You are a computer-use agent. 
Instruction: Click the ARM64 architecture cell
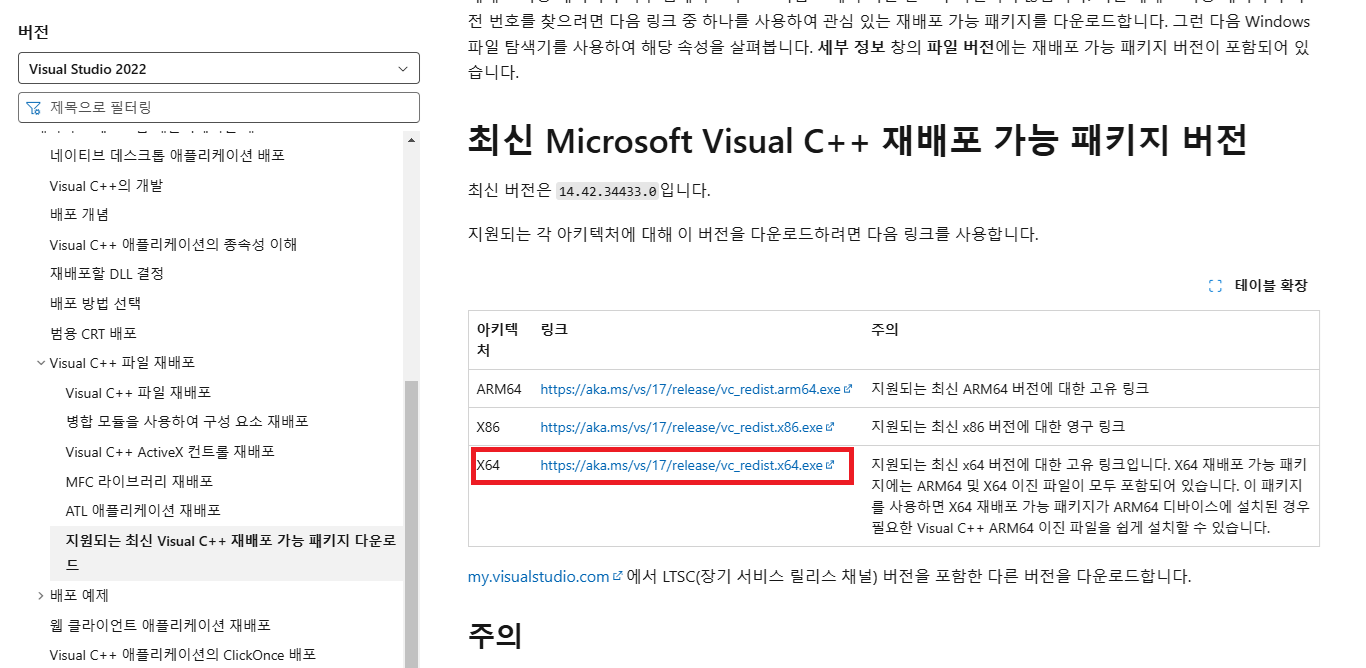pyautogui.click(x=500, y=389)
